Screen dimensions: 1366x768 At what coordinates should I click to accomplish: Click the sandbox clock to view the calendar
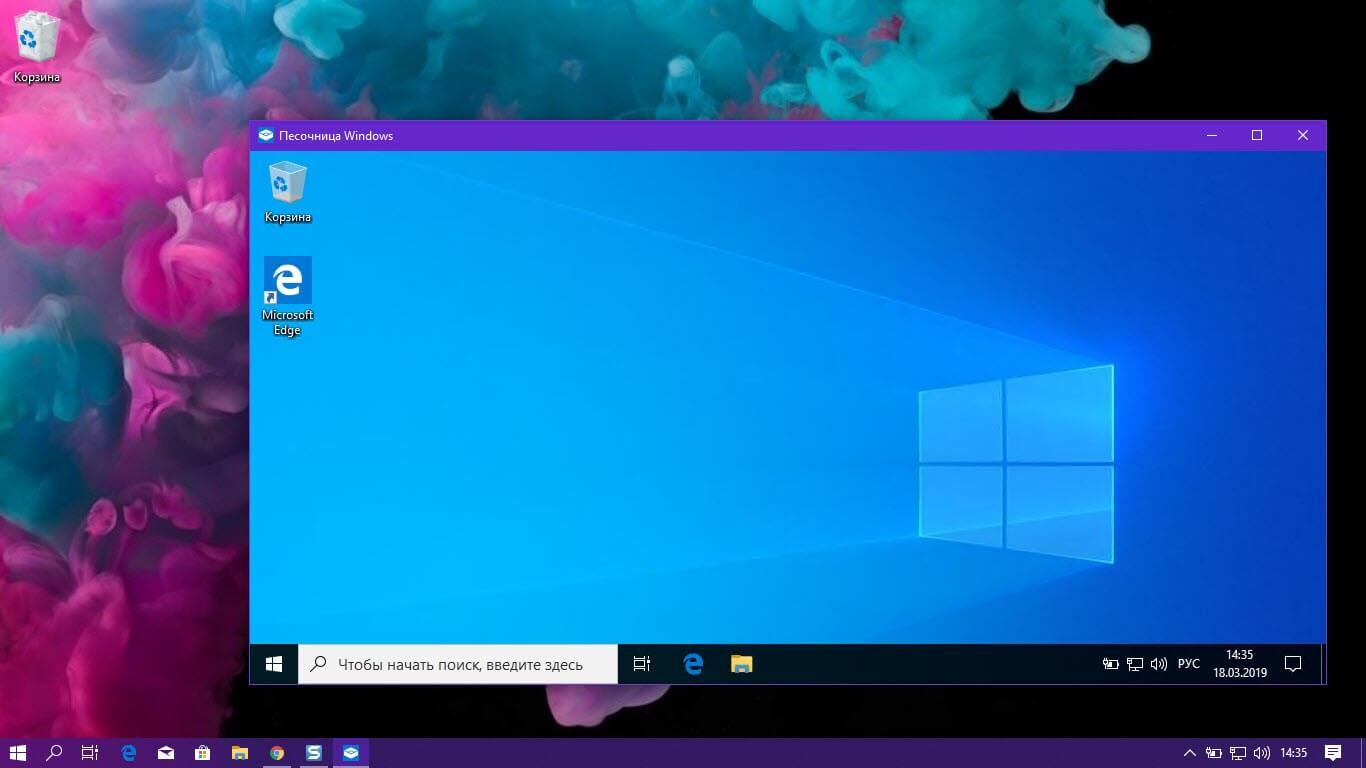(x=1238, y=663)
